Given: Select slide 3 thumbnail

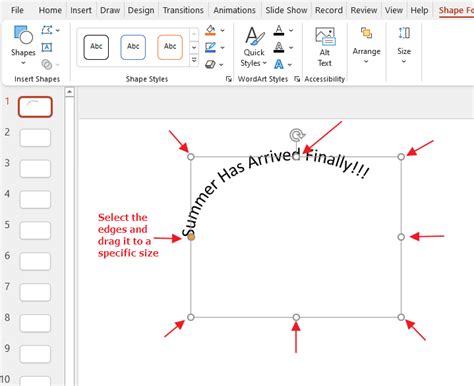Looking at the screenshot, I should click(x=35, y=169).
